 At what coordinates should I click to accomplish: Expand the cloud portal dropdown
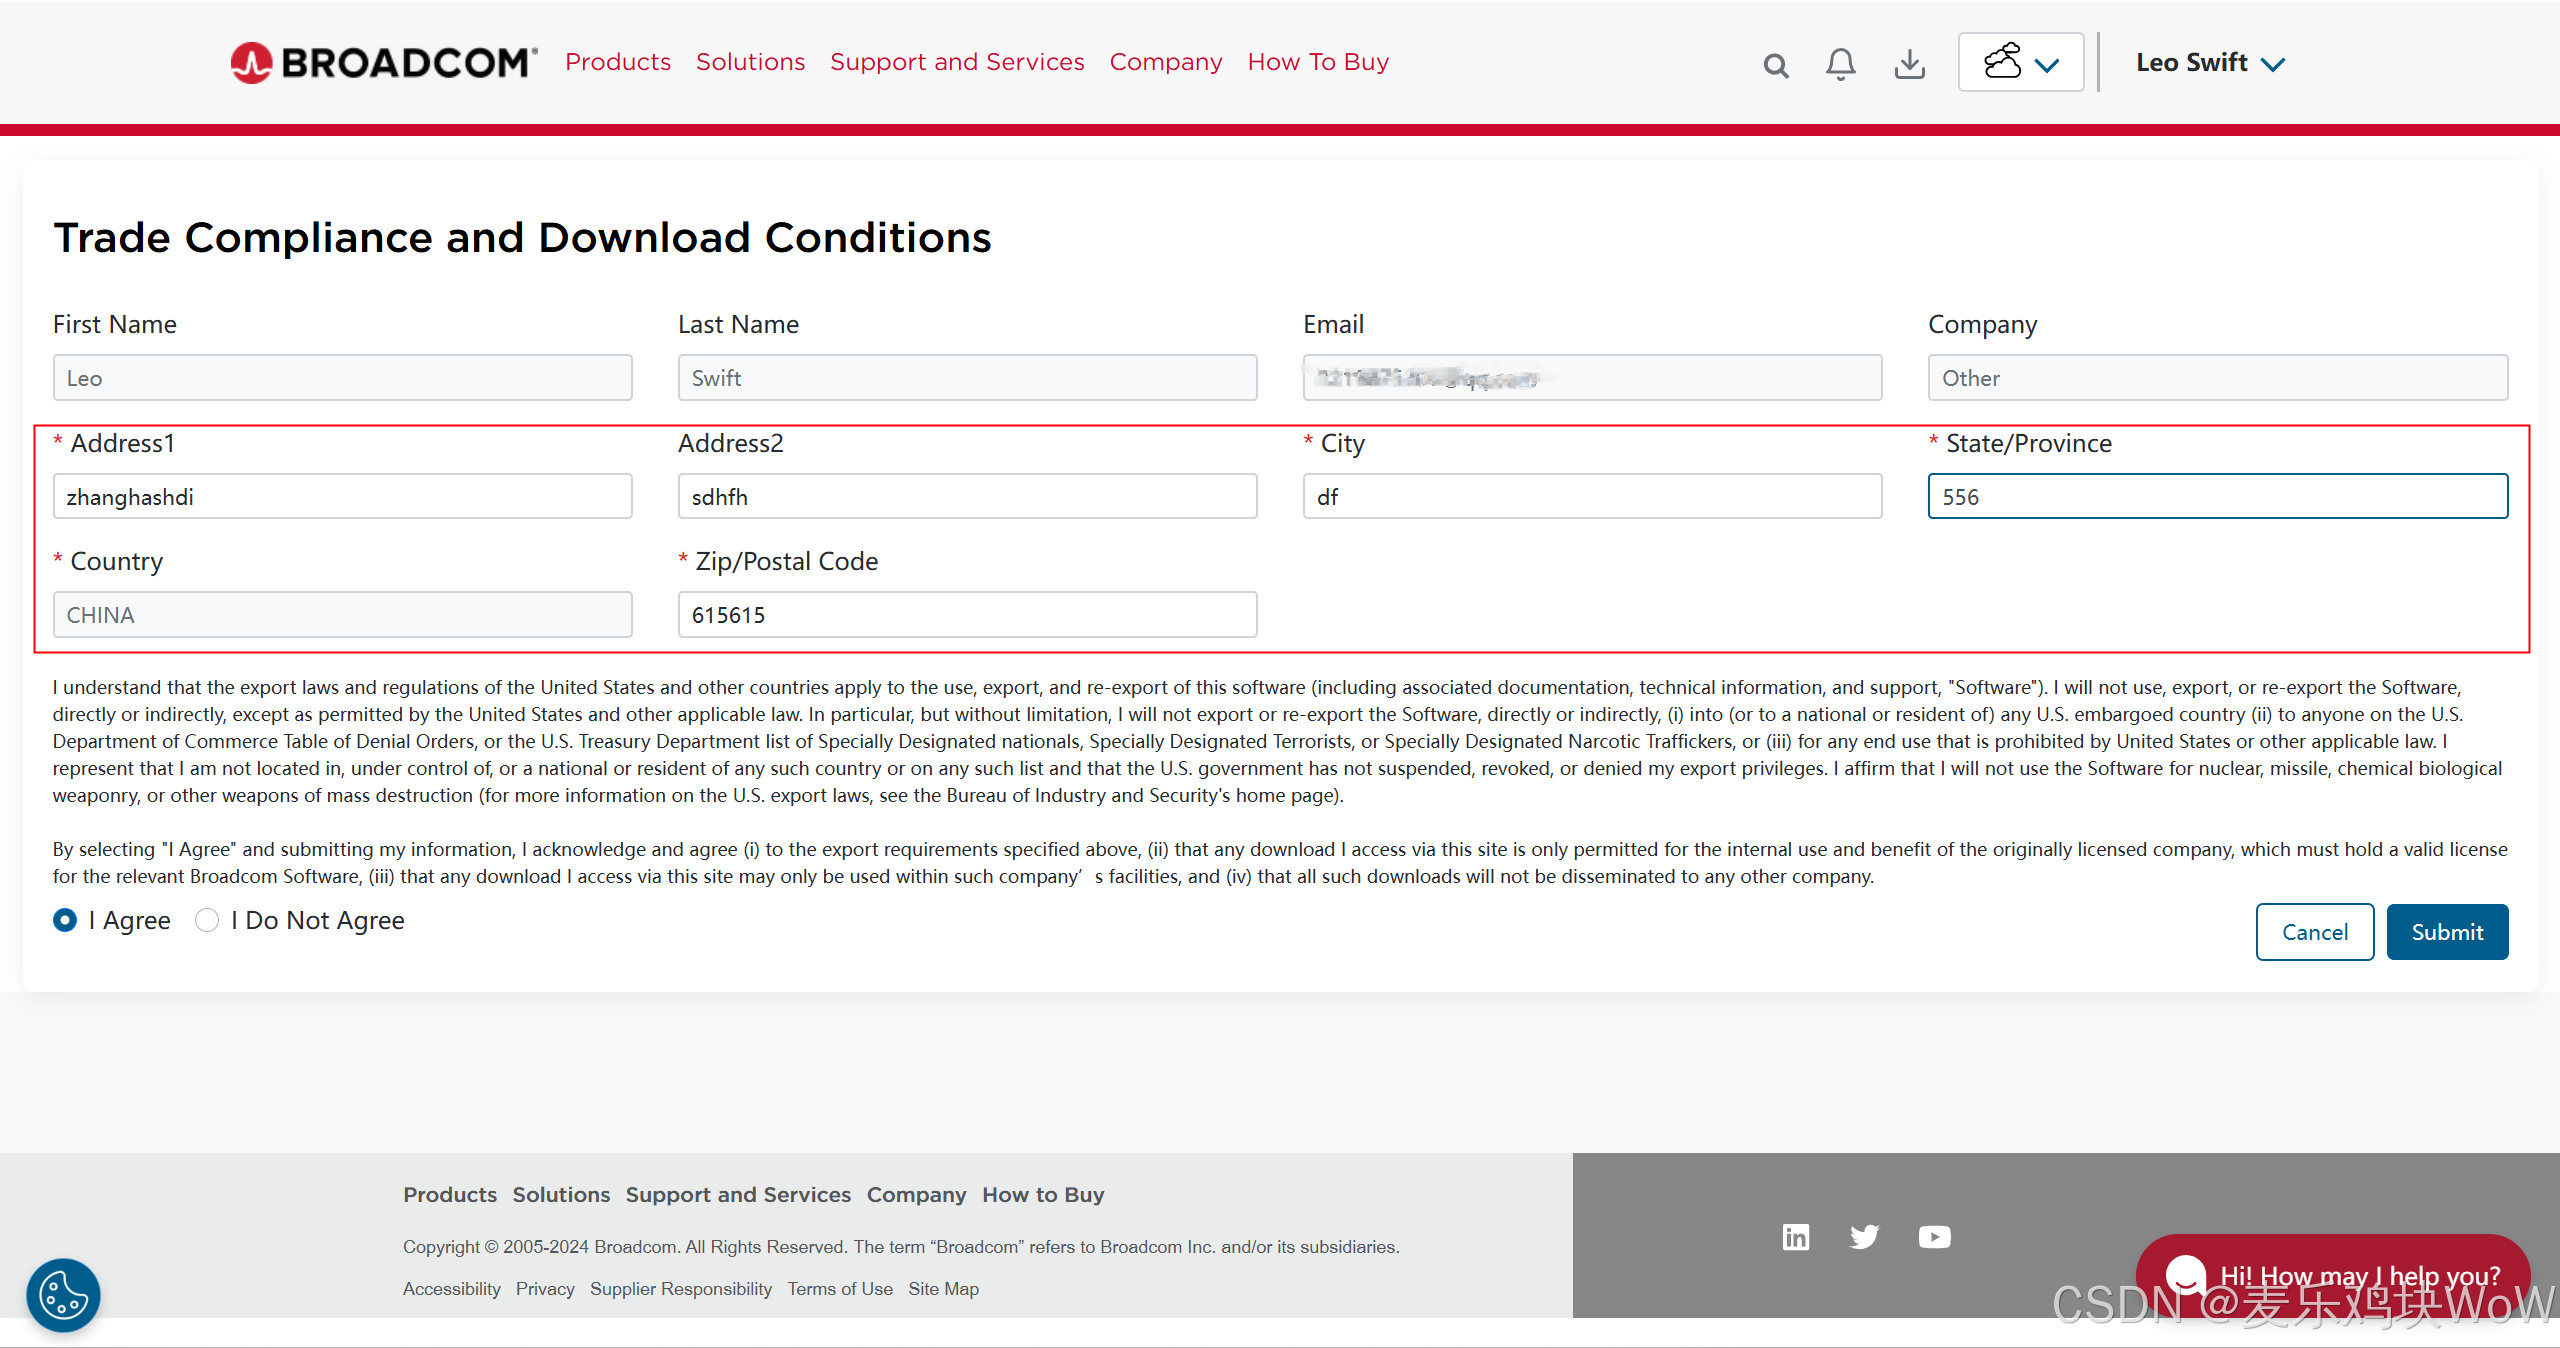coord(2021,63)
